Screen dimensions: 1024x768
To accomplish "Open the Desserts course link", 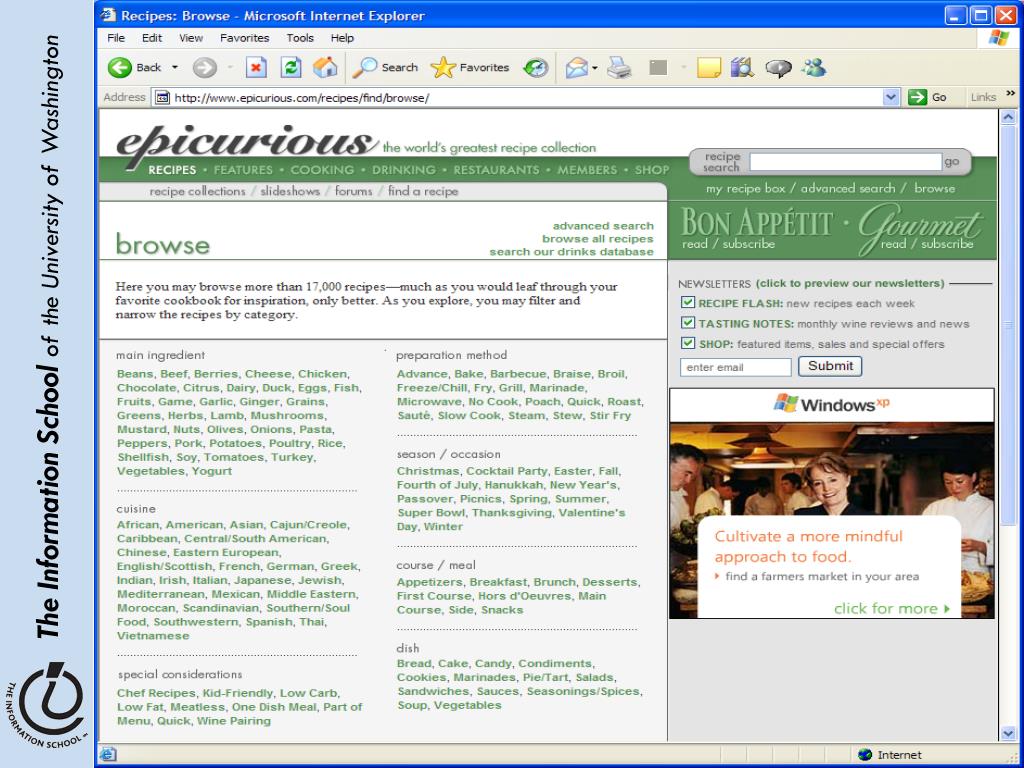I will (611, 582).
